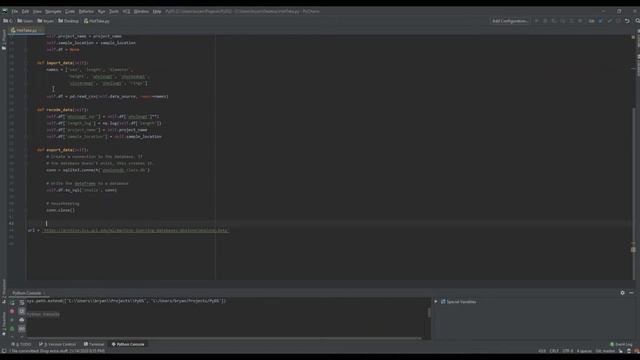Viewport: 640px width, 360px height.
Task: Open the TODO tool window tab
Action: (x=22, y=344)
